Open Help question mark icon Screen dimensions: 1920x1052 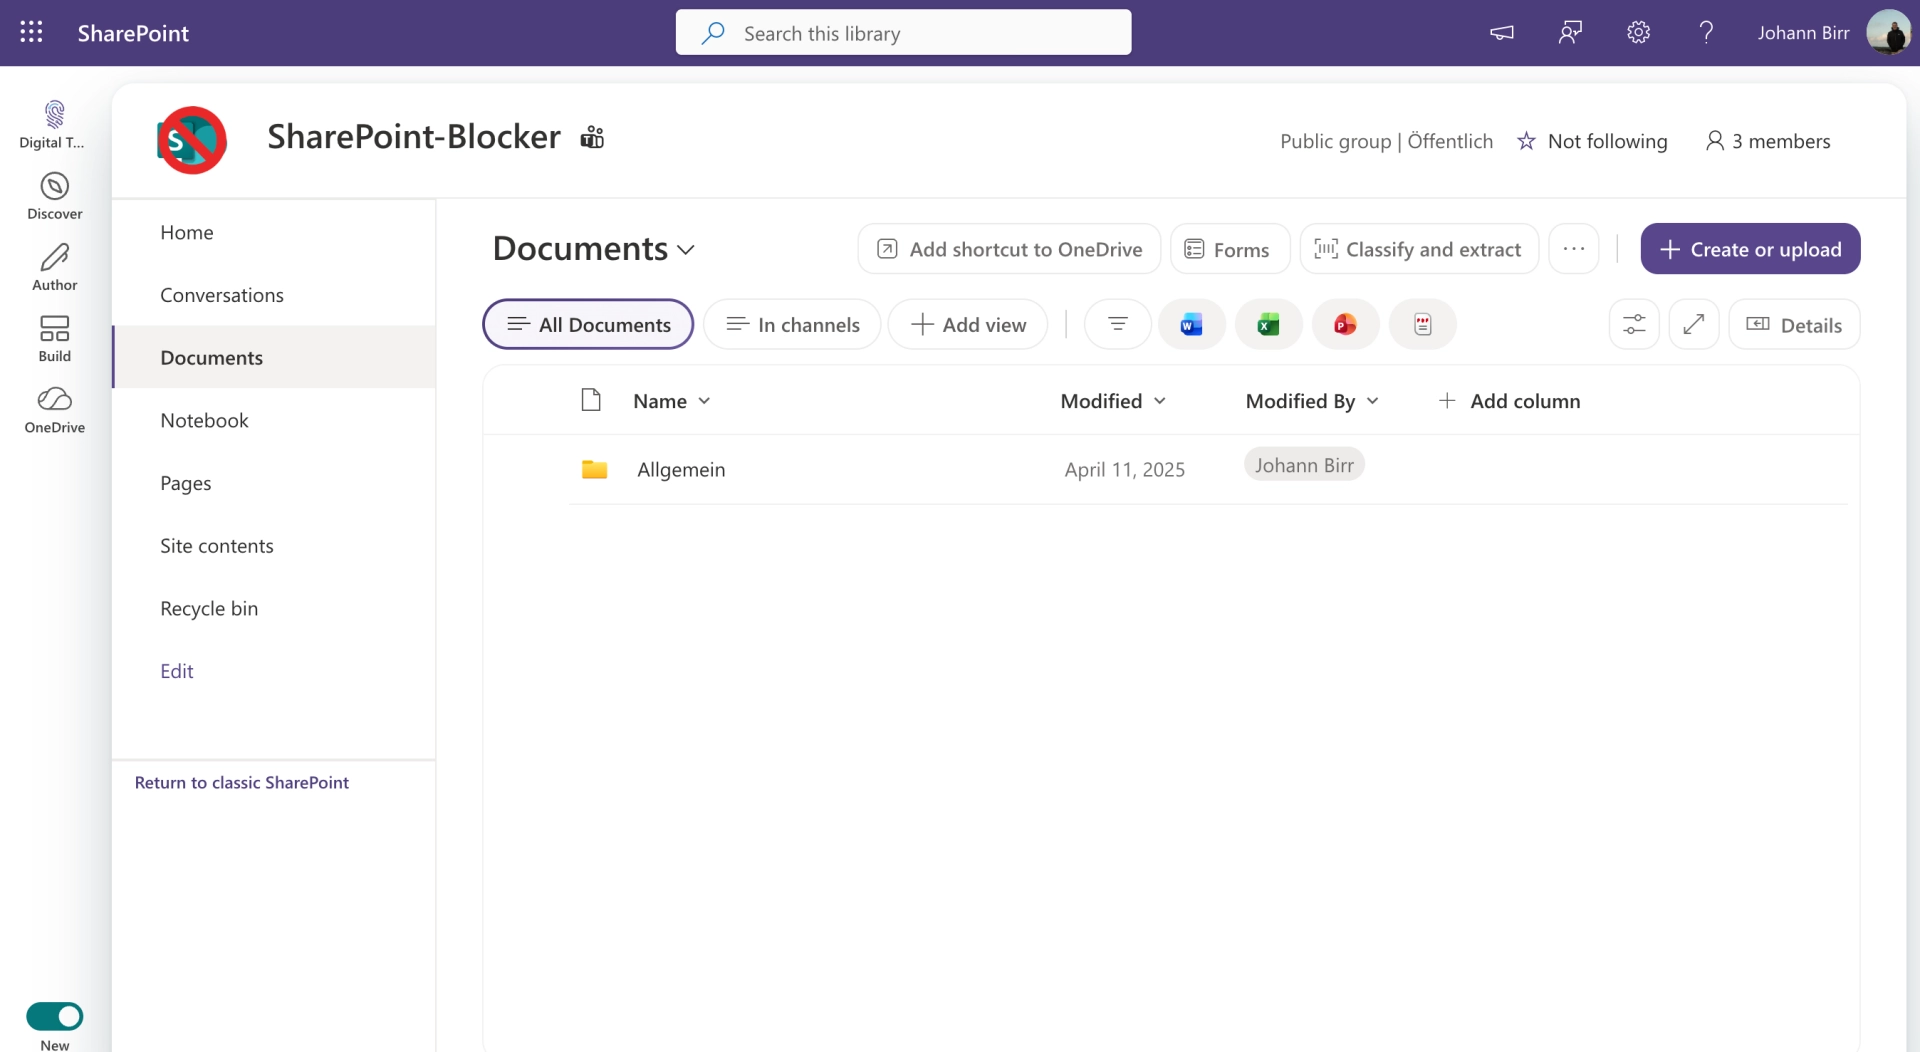point(1706,32)
